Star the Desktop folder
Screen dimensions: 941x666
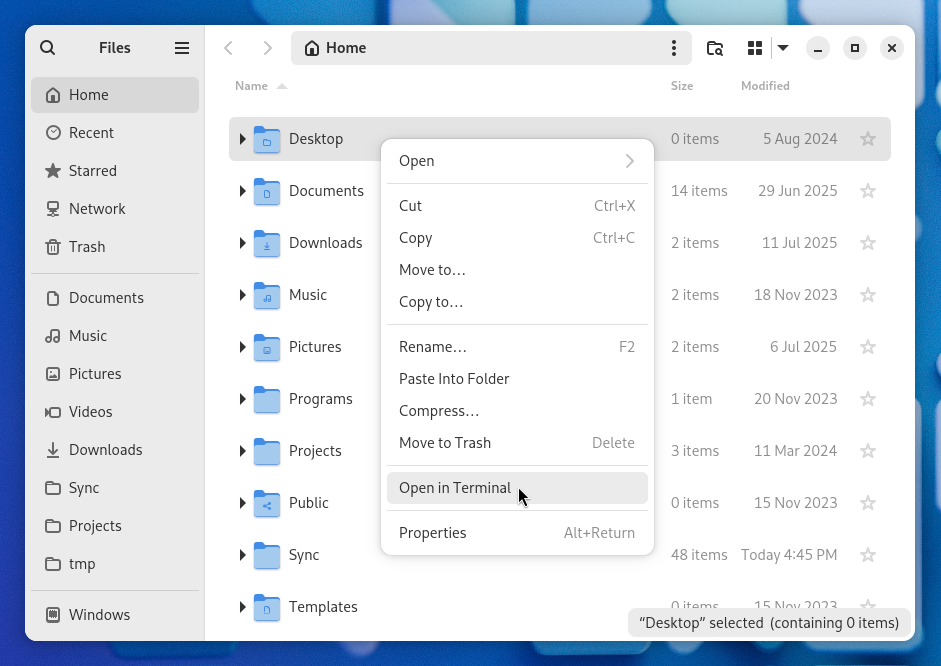[868, 139]
